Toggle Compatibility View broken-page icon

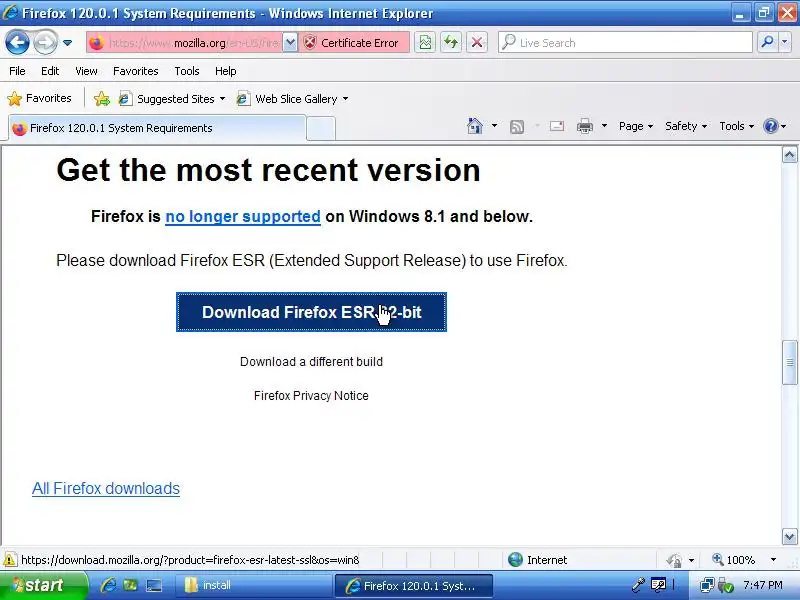(425, 43)
